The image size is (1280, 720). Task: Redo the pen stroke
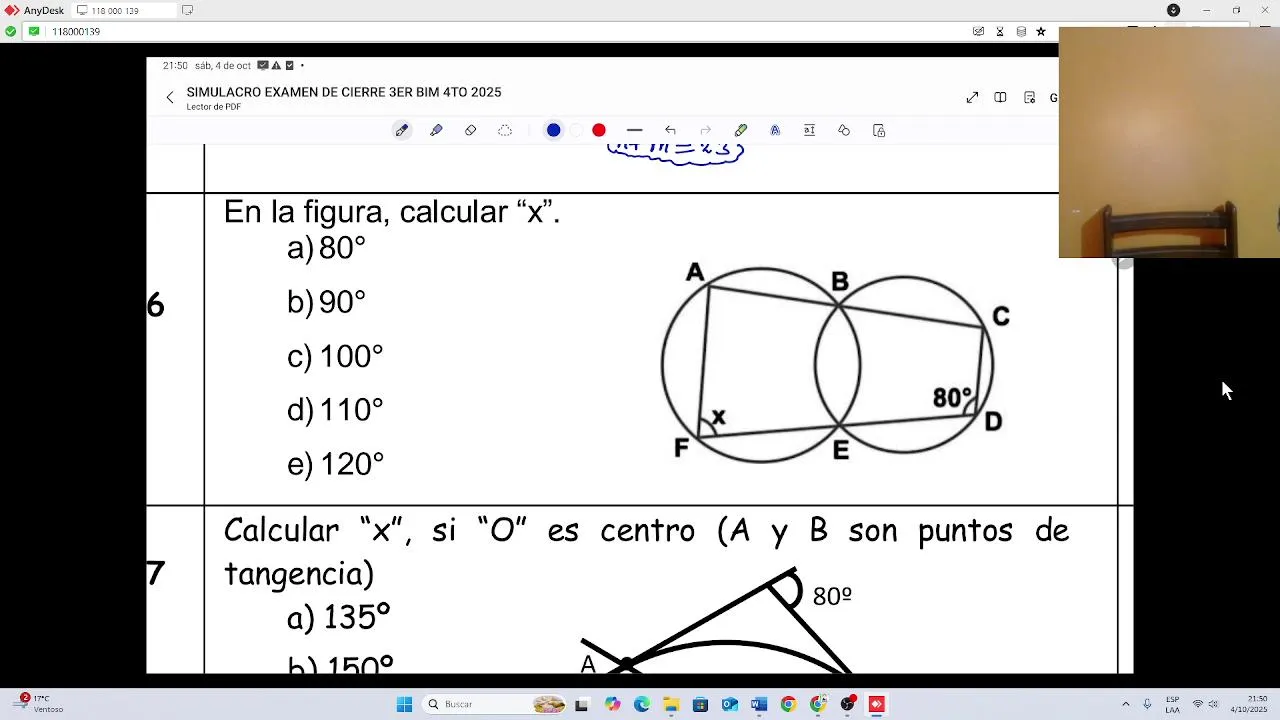[x=706, y=130]
